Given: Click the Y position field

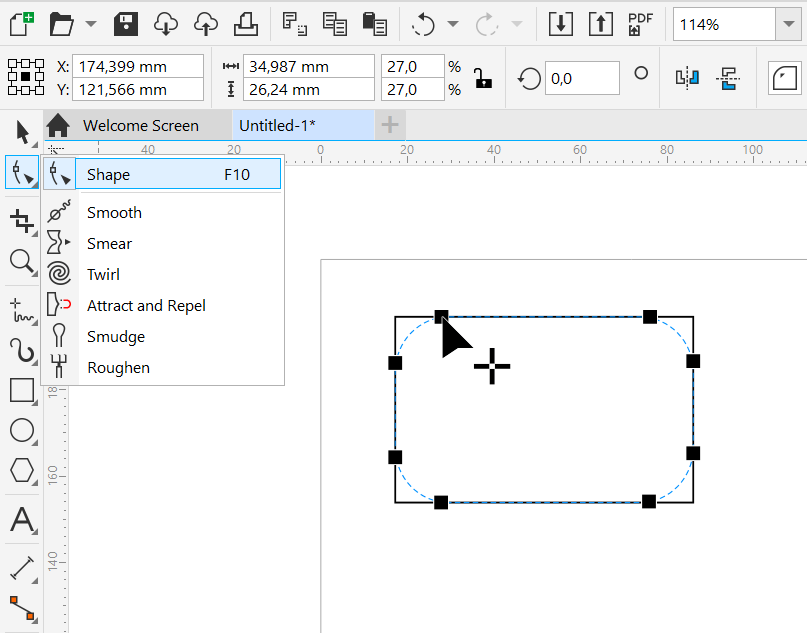Looking at the screenshot, I should point(138,90).
